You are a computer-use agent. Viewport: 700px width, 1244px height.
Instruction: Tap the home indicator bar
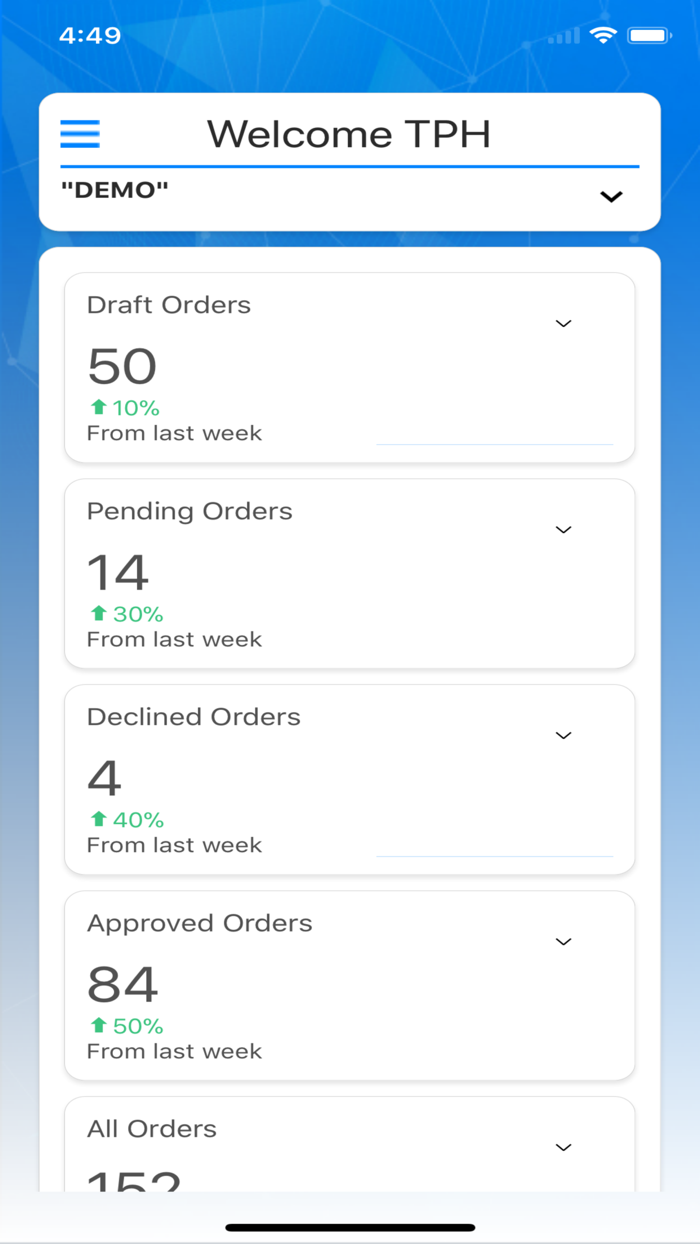(x=350, y=1227)
